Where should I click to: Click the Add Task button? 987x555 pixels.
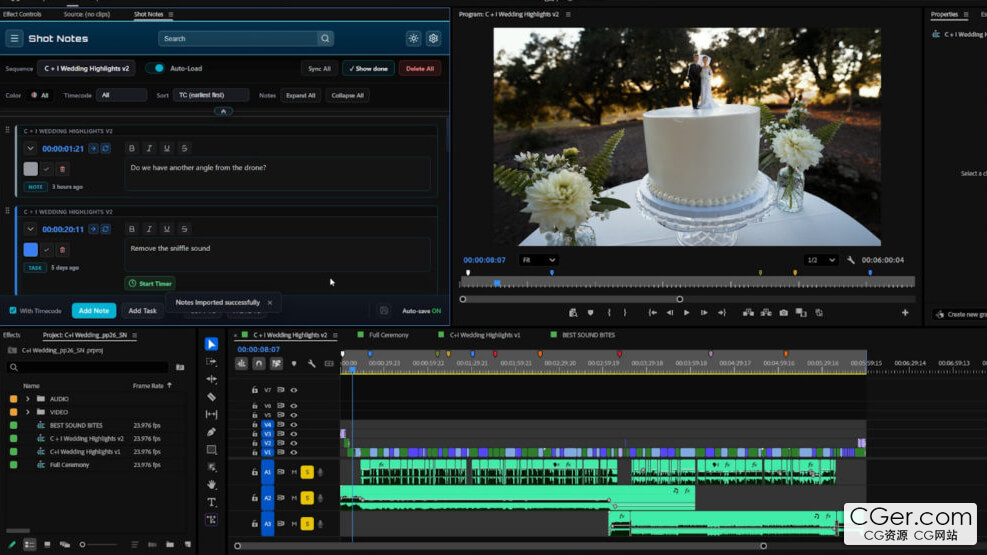(x=142, y=311)
